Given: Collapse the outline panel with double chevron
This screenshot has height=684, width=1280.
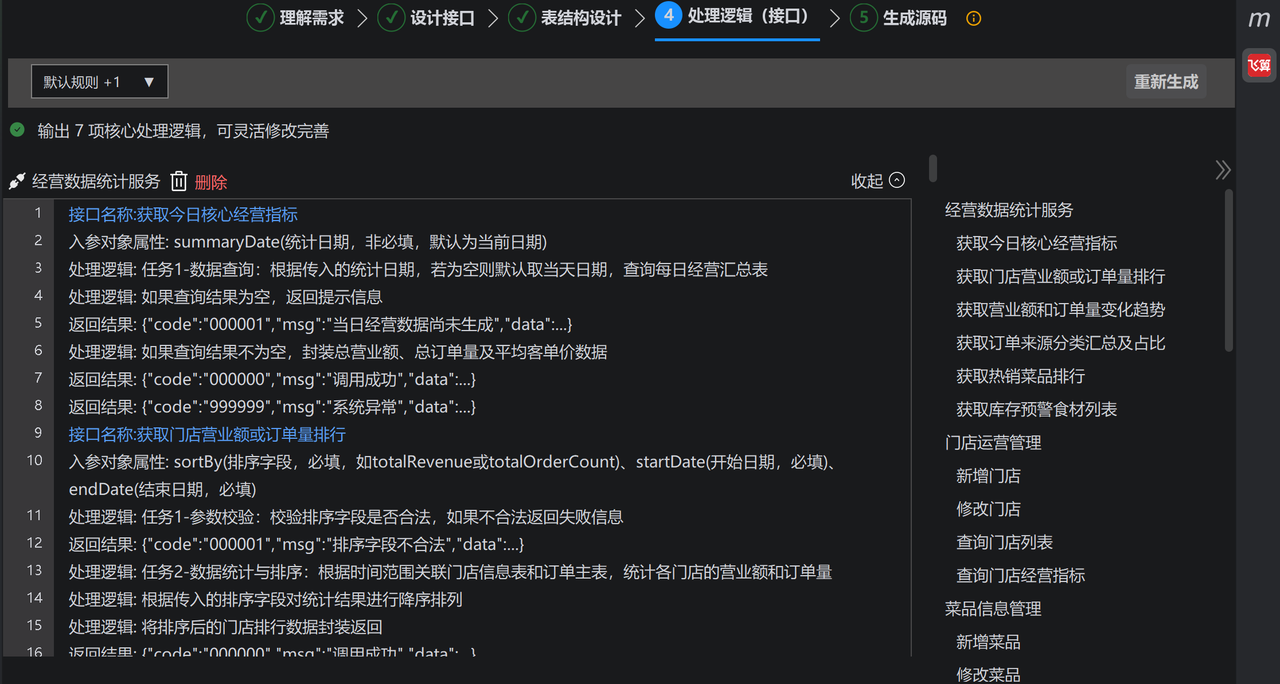Looking at the screenshot, I should 1222,170.
